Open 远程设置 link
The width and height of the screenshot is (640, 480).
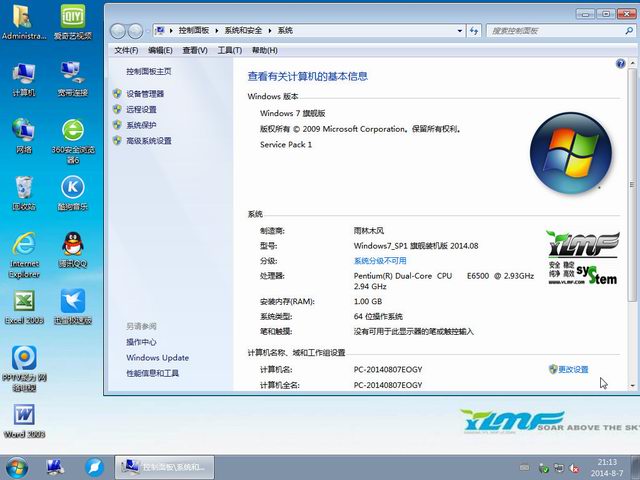(x=141, y=109)
